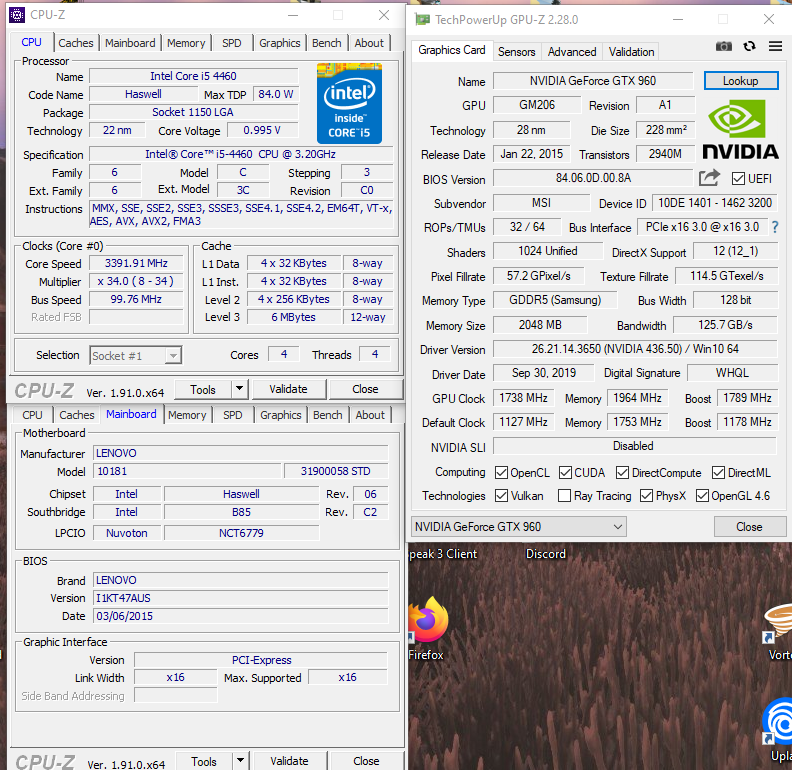Viewport: 792px width, 770px height.
Task: Open Graphics tab in upper CPU-Z window
Action: click(280, 43)
